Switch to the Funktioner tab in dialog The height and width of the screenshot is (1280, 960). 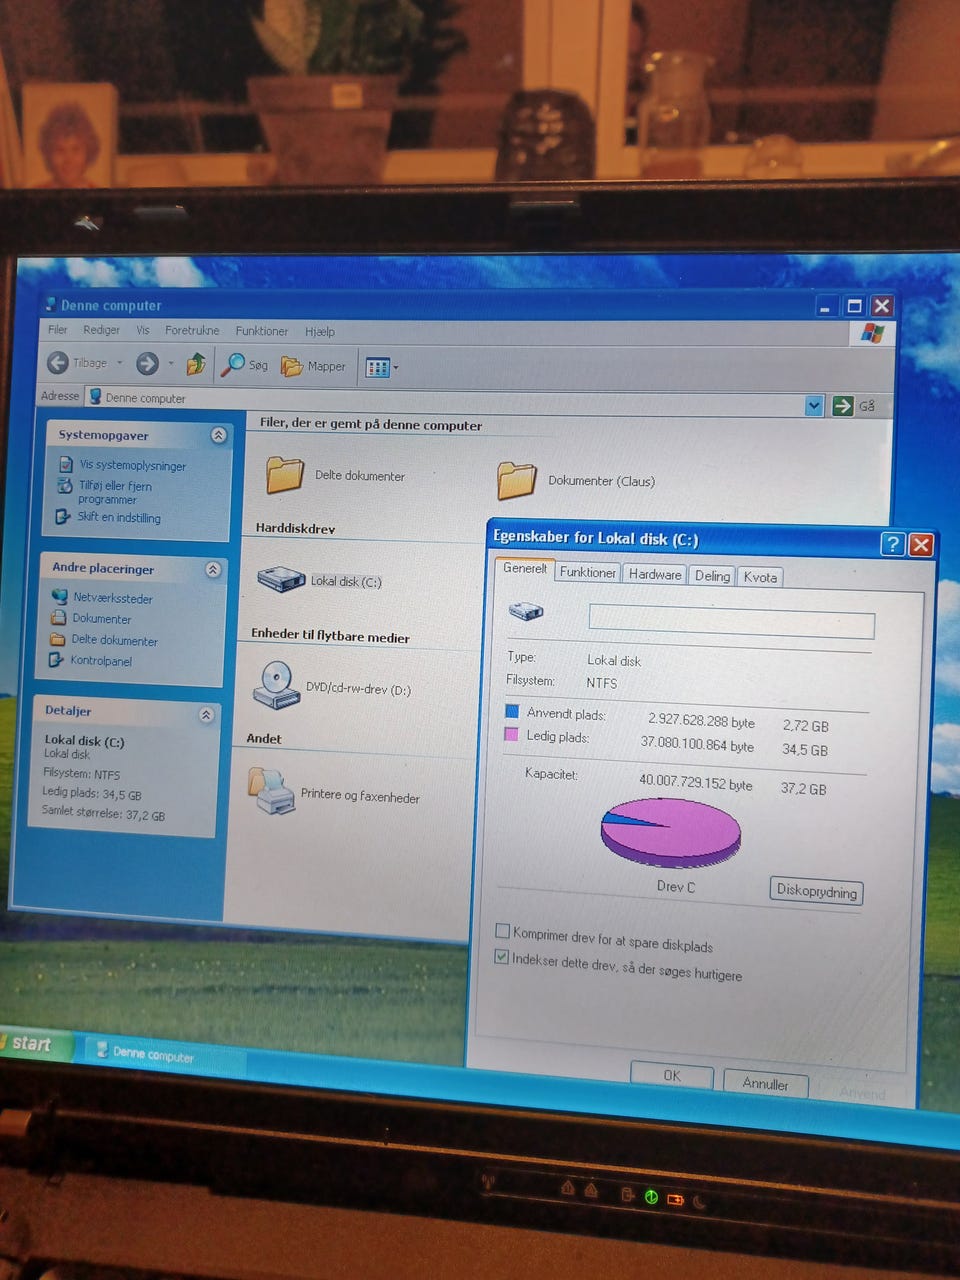588,572
